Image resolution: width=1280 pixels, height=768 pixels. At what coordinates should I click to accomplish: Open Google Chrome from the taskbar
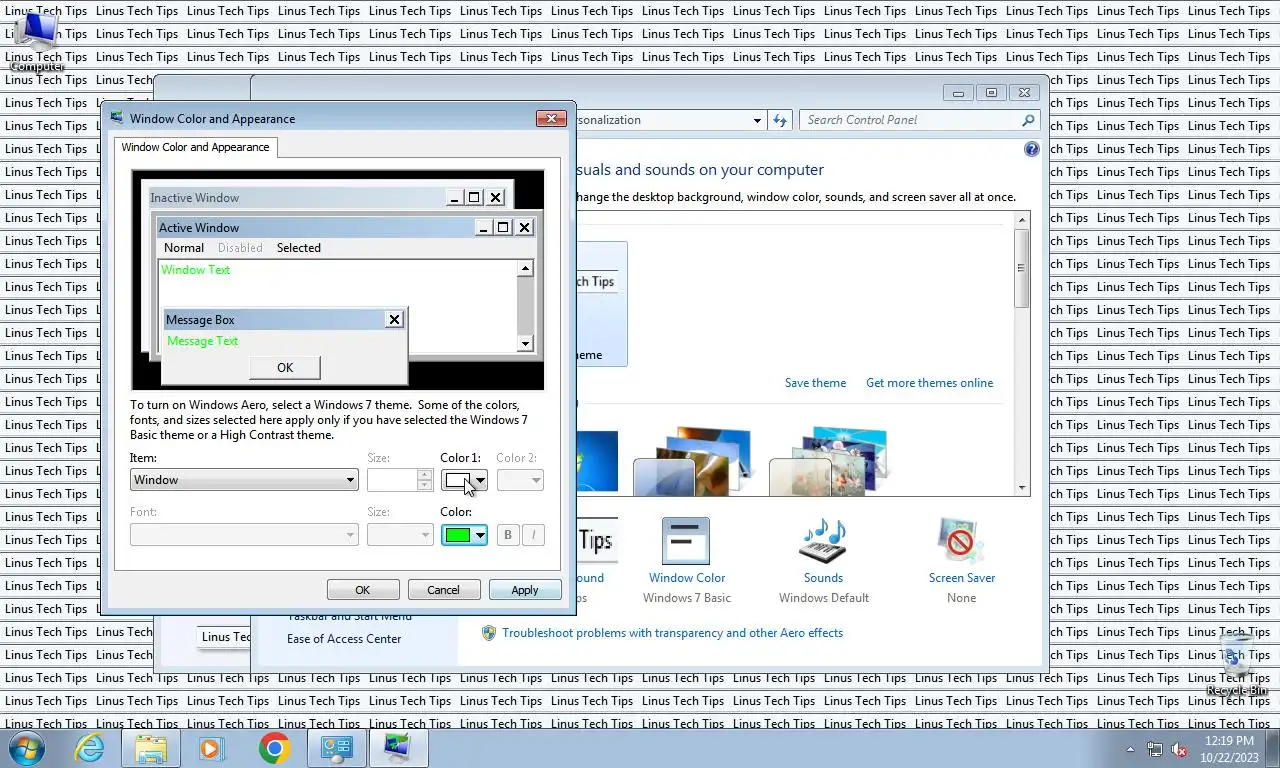point(274,748)
